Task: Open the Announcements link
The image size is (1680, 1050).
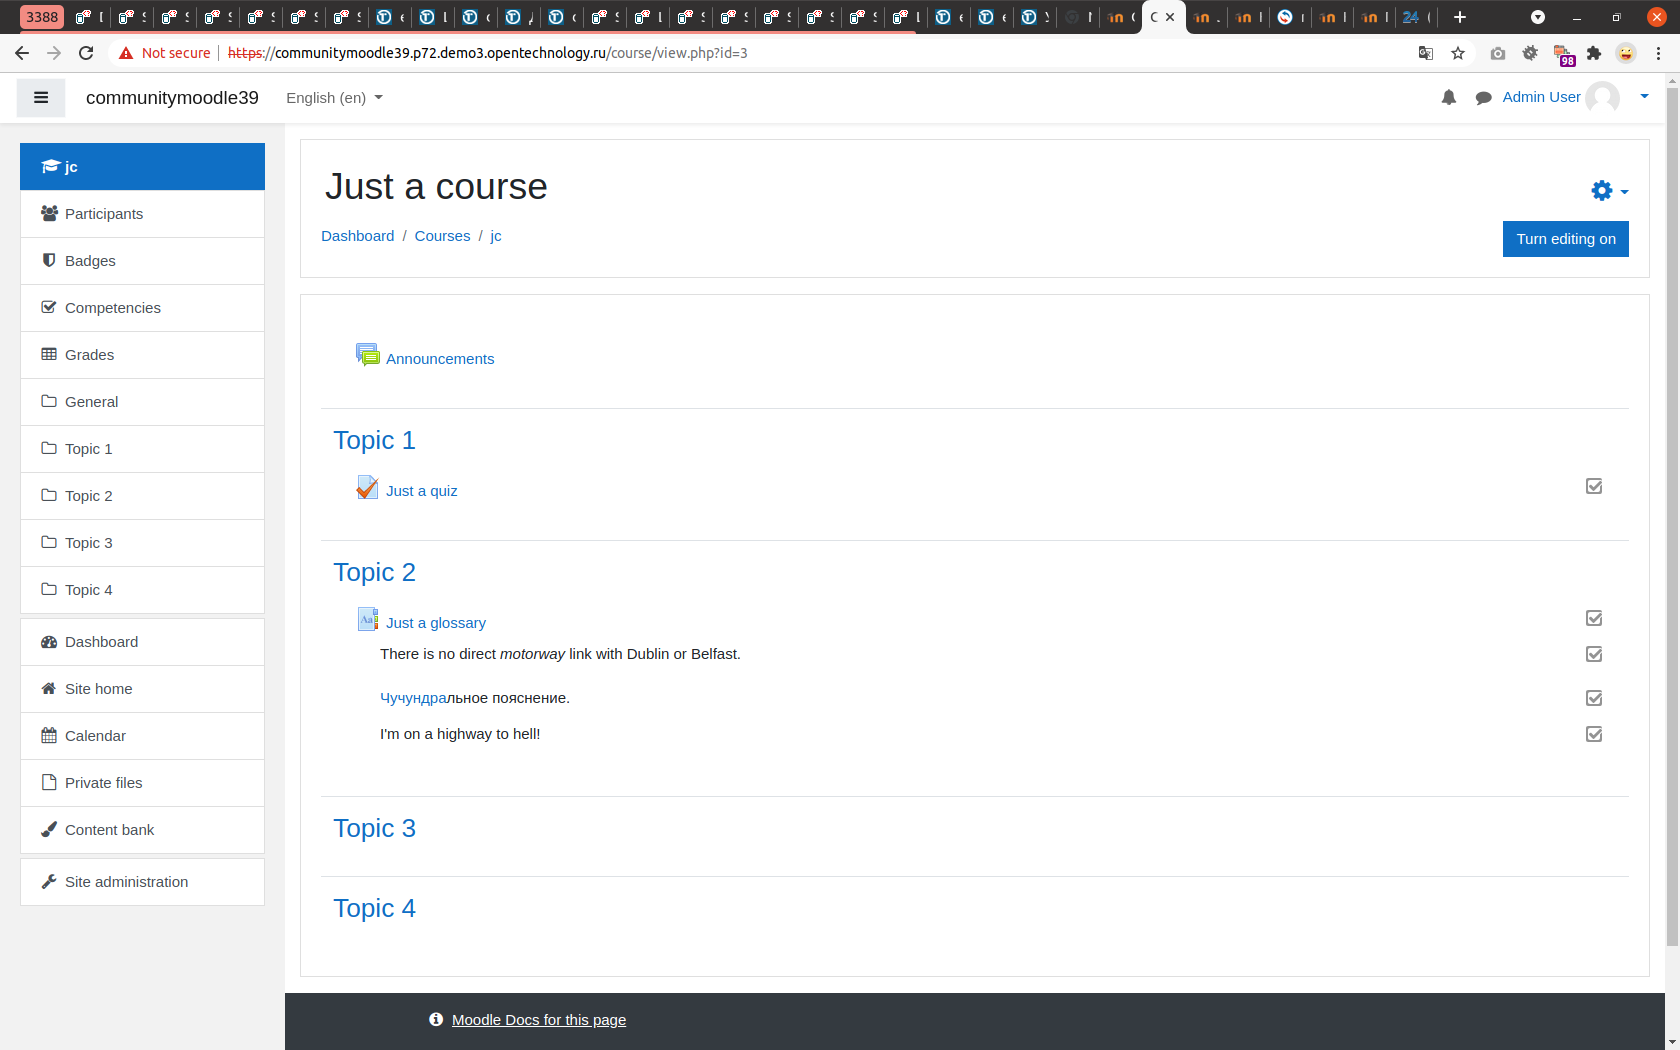Action: tap(440, 359)
